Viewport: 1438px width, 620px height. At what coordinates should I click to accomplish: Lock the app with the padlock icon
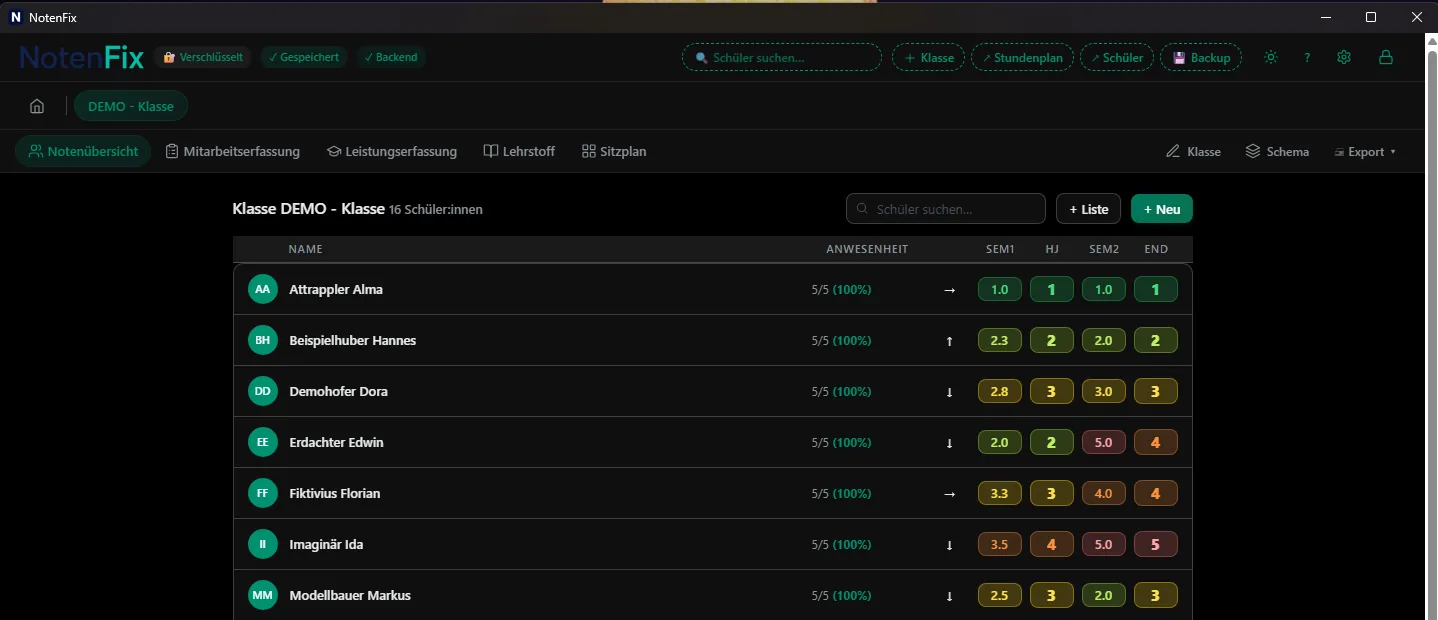(1386, 57)
